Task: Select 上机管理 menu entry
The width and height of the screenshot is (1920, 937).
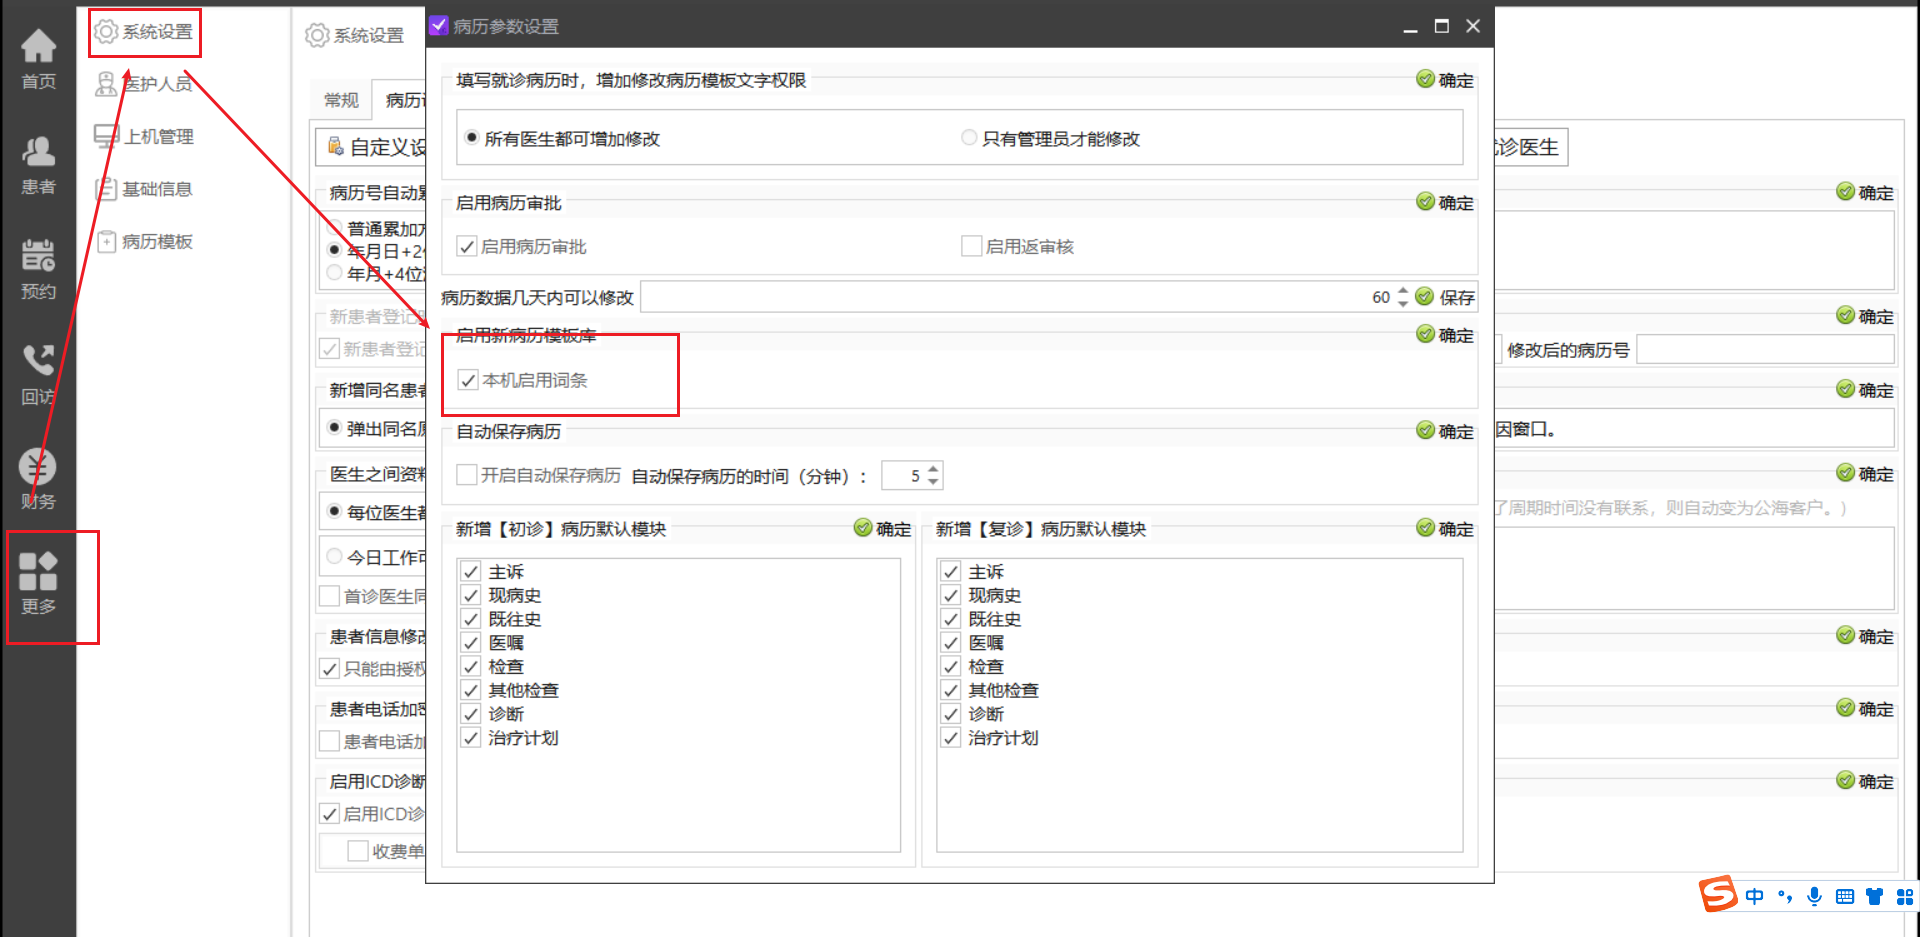Action: tap(144, 136)
